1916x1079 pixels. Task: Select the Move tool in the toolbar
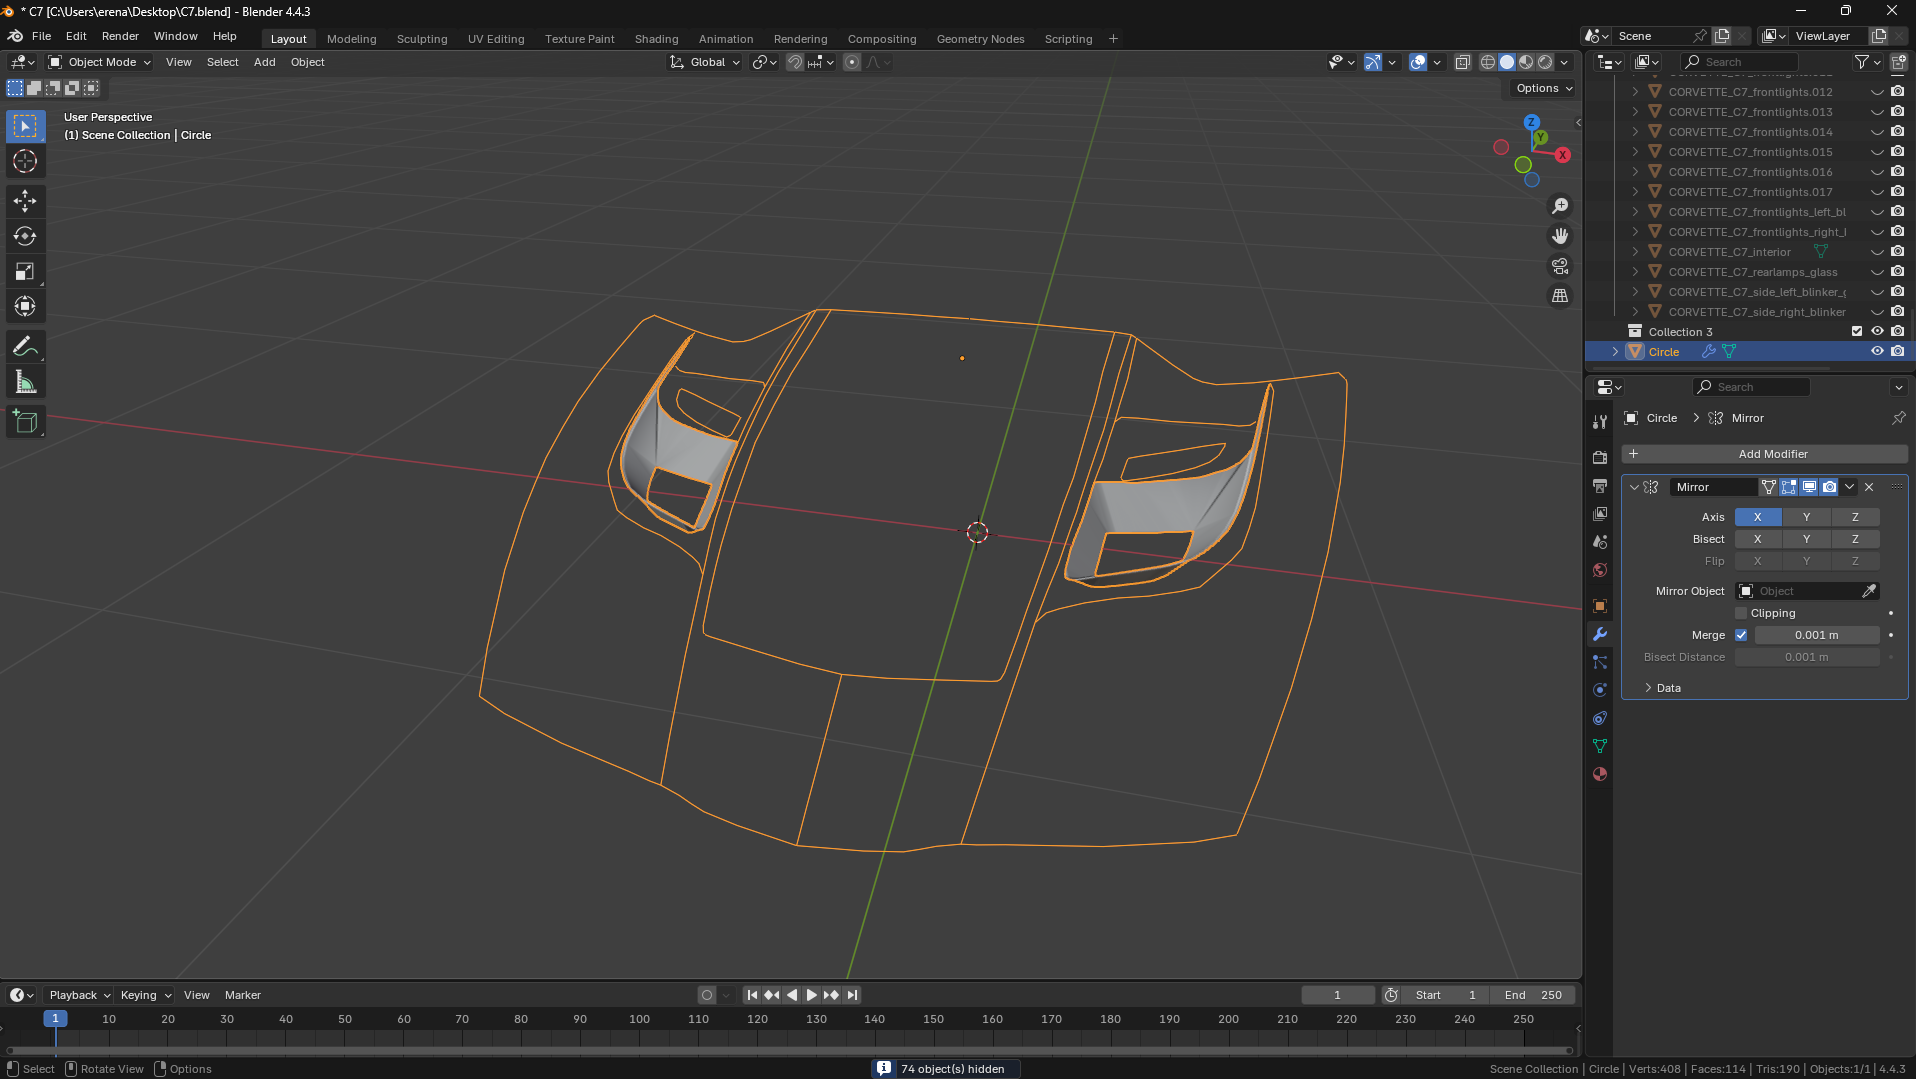pyautogui.click(x=25, y=201)
